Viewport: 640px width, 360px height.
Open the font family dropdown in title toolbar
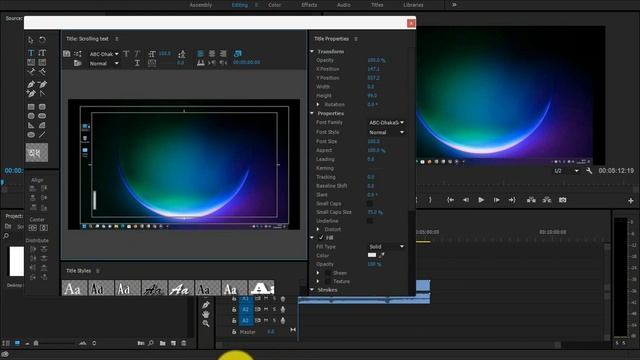[x=104, y=54]
